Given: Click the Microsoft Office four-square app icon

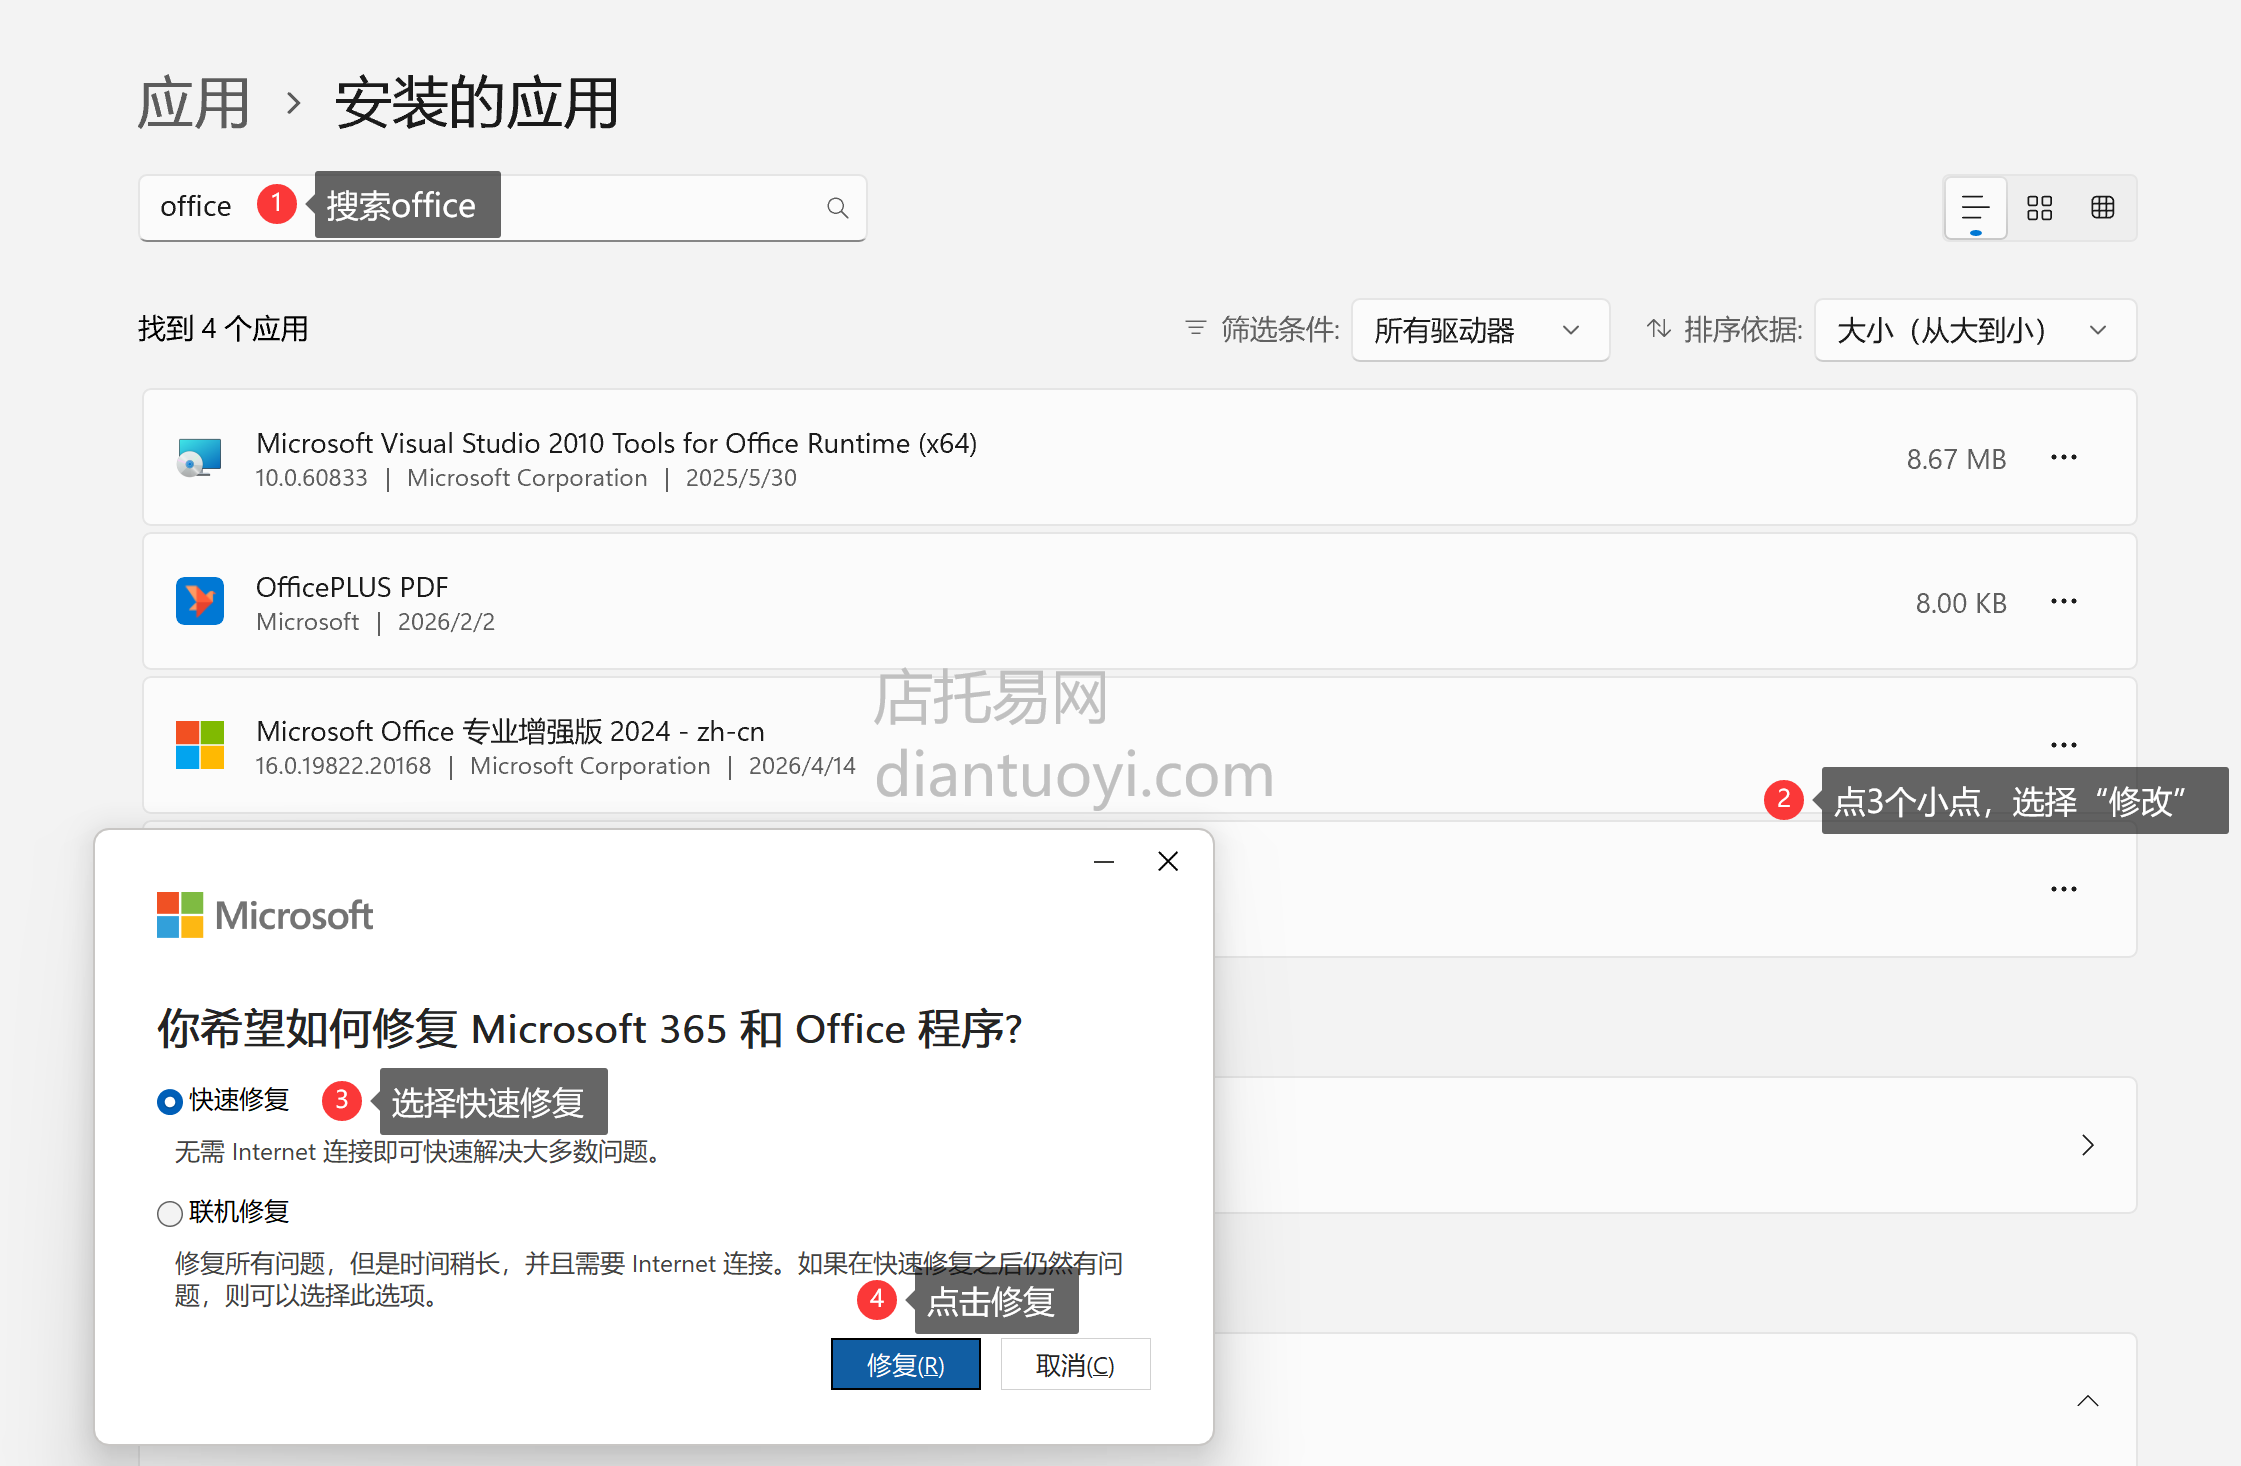Looking at the screenshot, I should (x=200, y=744).
